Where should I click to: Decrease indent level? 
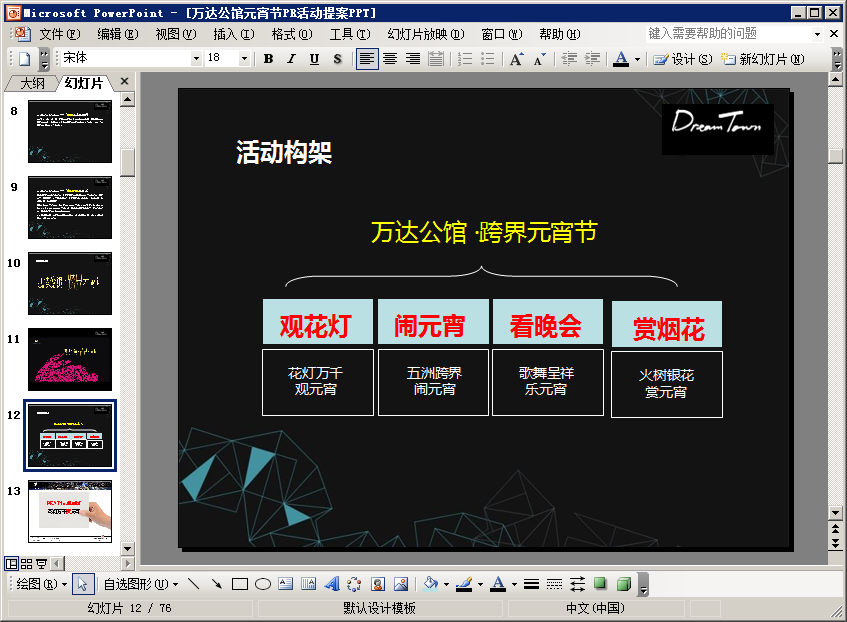click(x=569, y=58)
